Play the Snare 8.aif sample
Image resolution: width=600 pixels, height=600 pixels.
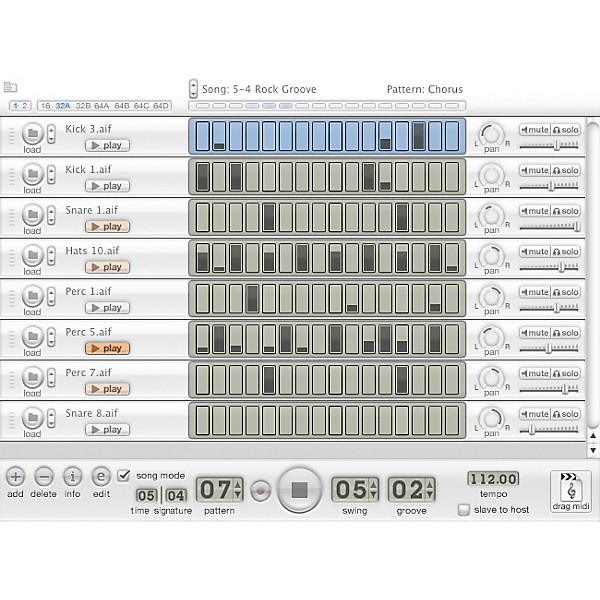pyautogui.click(x=108, y=430)
